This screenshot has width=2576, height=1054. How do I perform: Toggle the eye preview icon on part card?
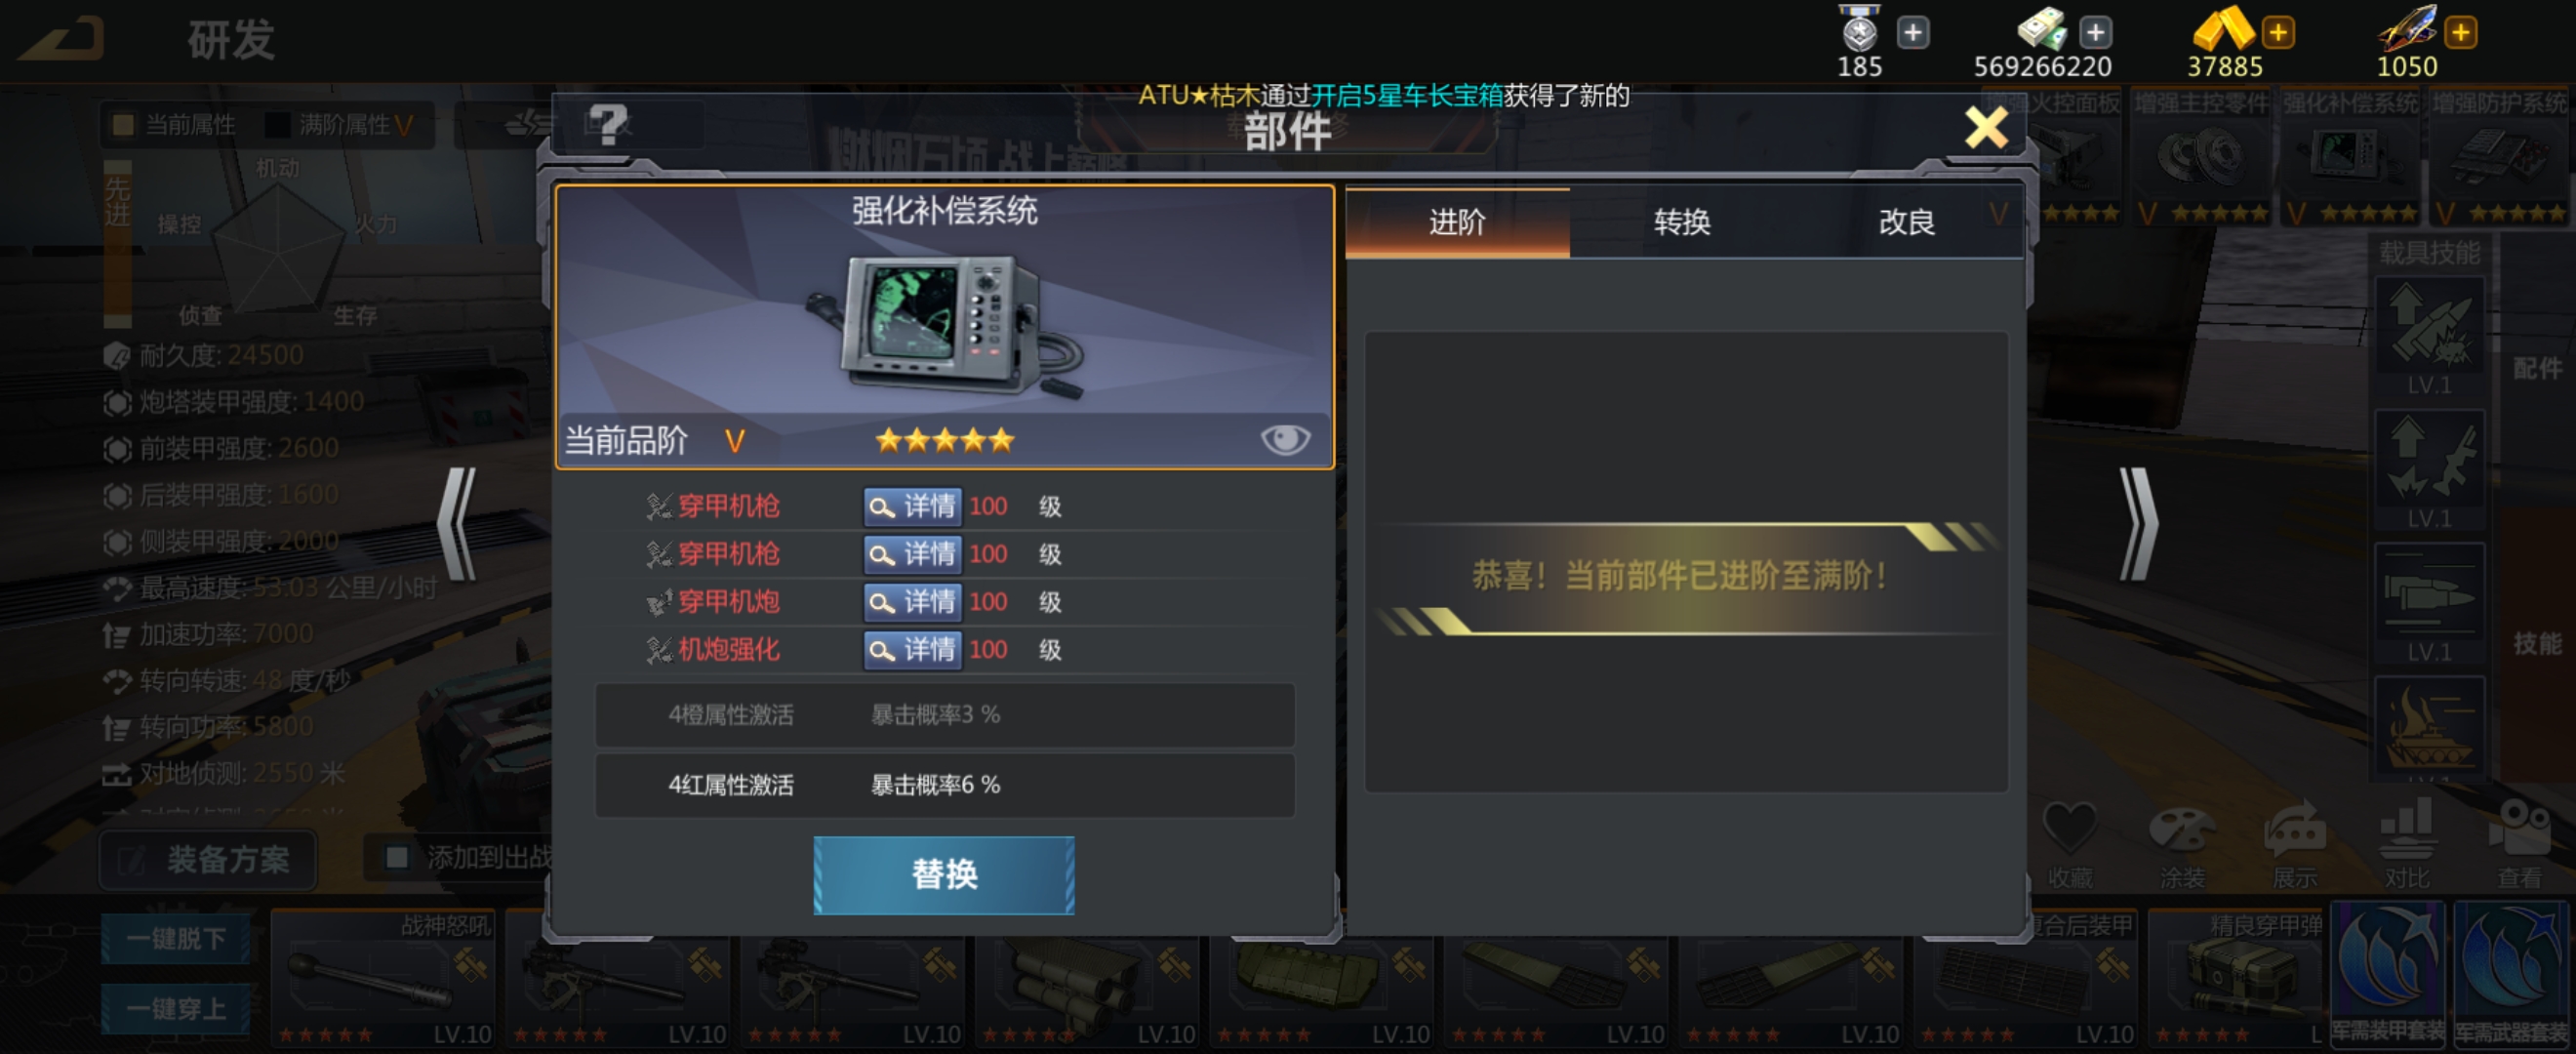point(1285,439)
